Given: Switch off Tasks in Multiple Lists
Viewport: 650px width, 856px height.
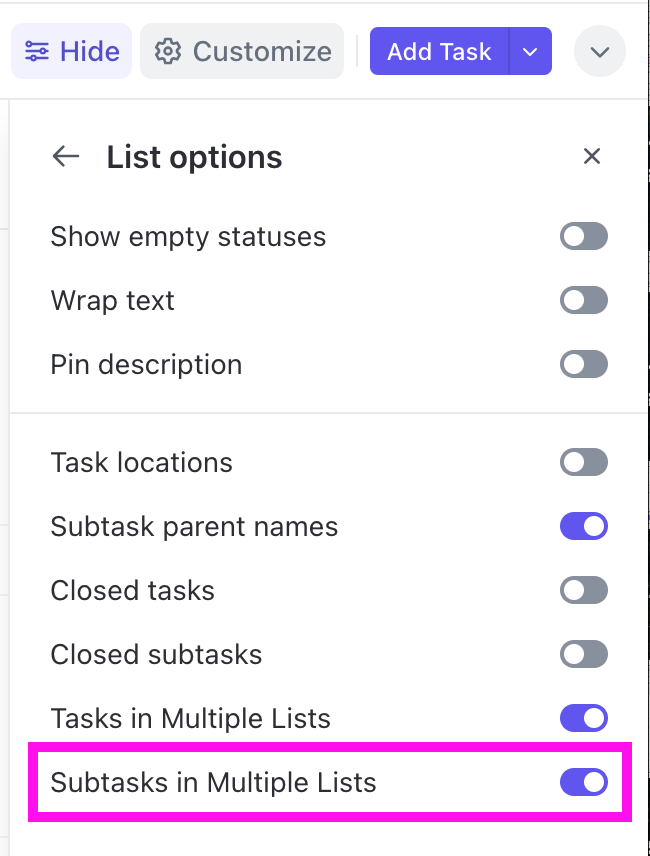Looking at the screenshot, I should coord(584,718).
